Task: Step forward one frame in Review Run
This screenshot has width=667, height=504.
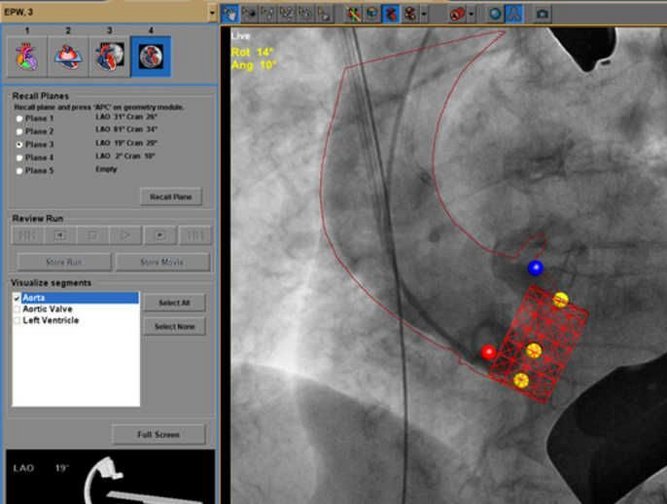Action: click(160, 235)
